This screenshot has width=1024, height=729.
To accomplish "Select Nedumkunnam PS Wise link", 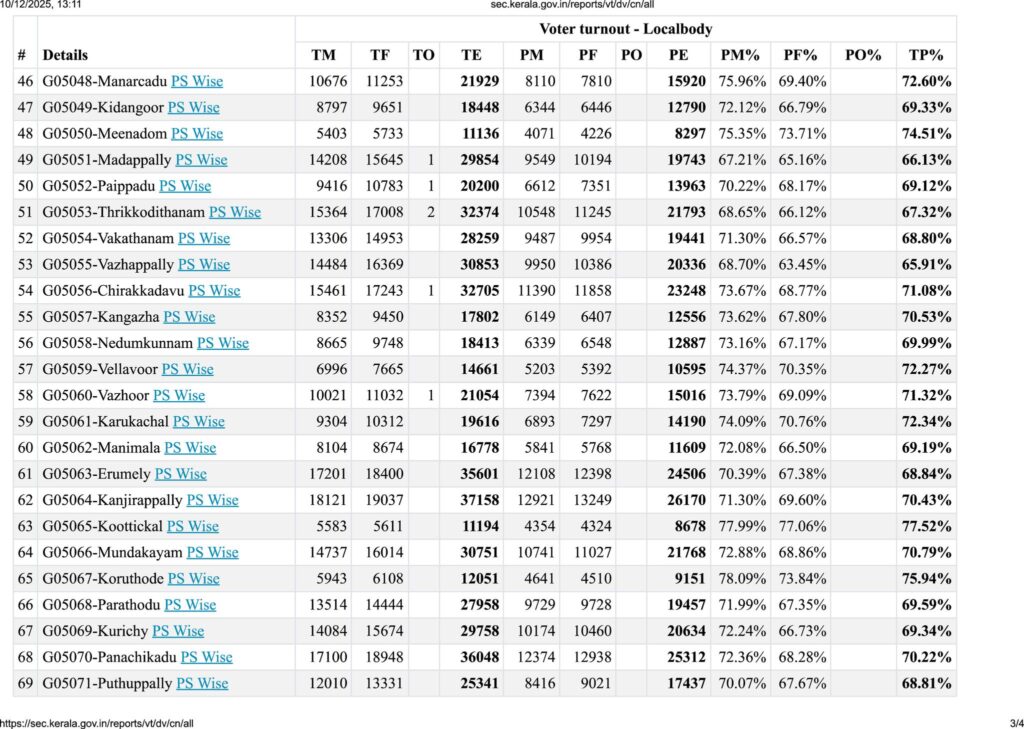I will [x=223, y=343].
